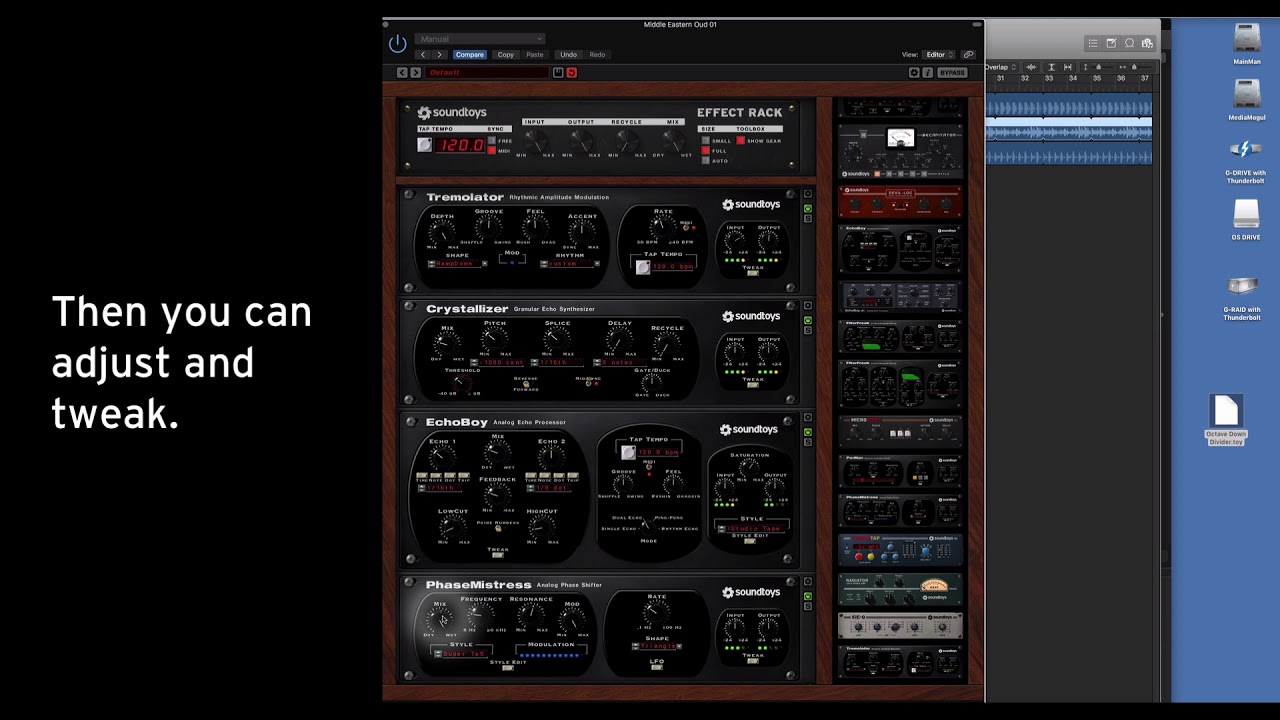
Task: Click the Compare button
Action: click(x=469, y=55)
